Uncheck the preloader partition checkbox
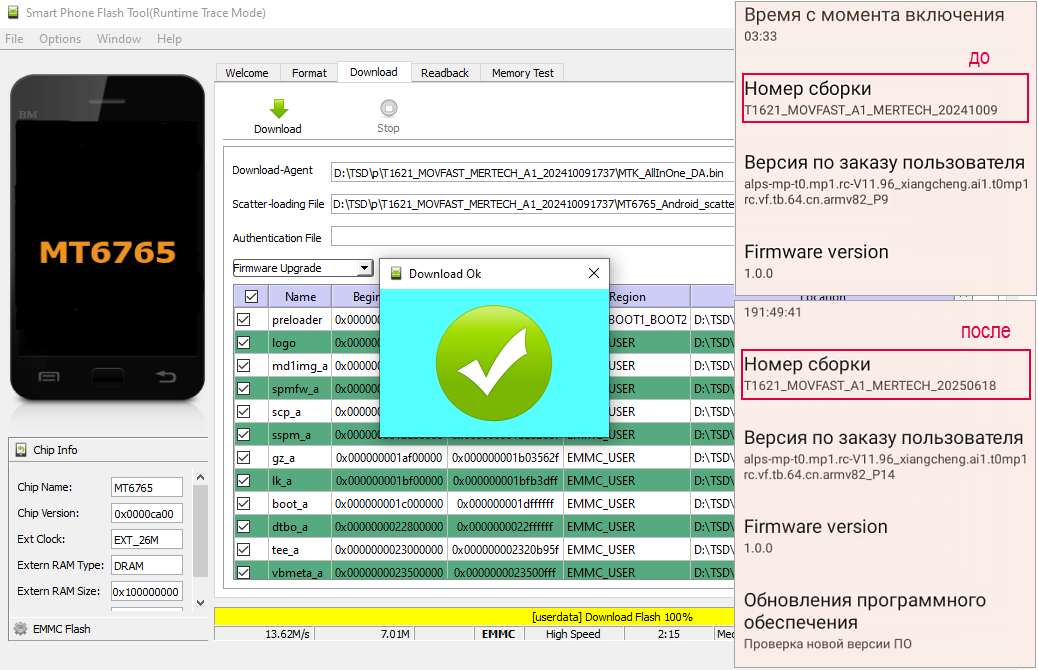The width and height of the screenshot is (1038, 670). [x=243, y=320]
